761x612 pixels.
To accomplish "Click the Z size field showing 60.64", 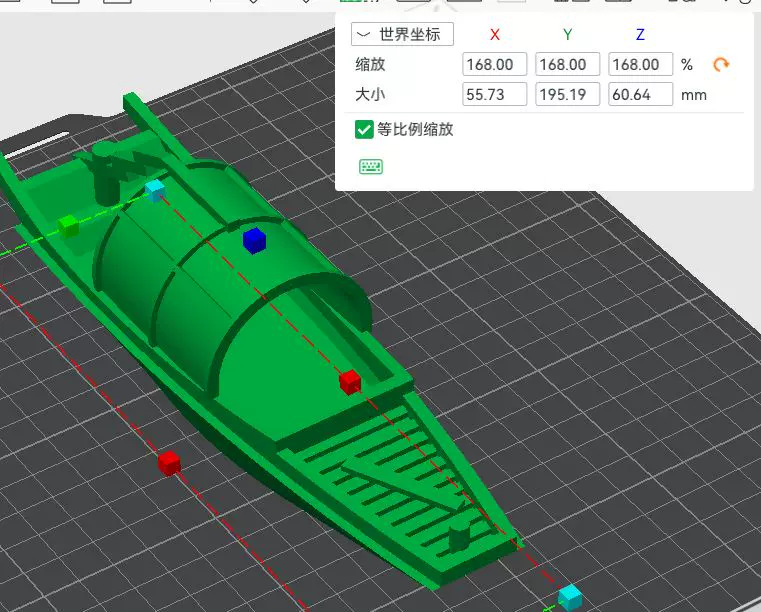I will coord(641,94).
